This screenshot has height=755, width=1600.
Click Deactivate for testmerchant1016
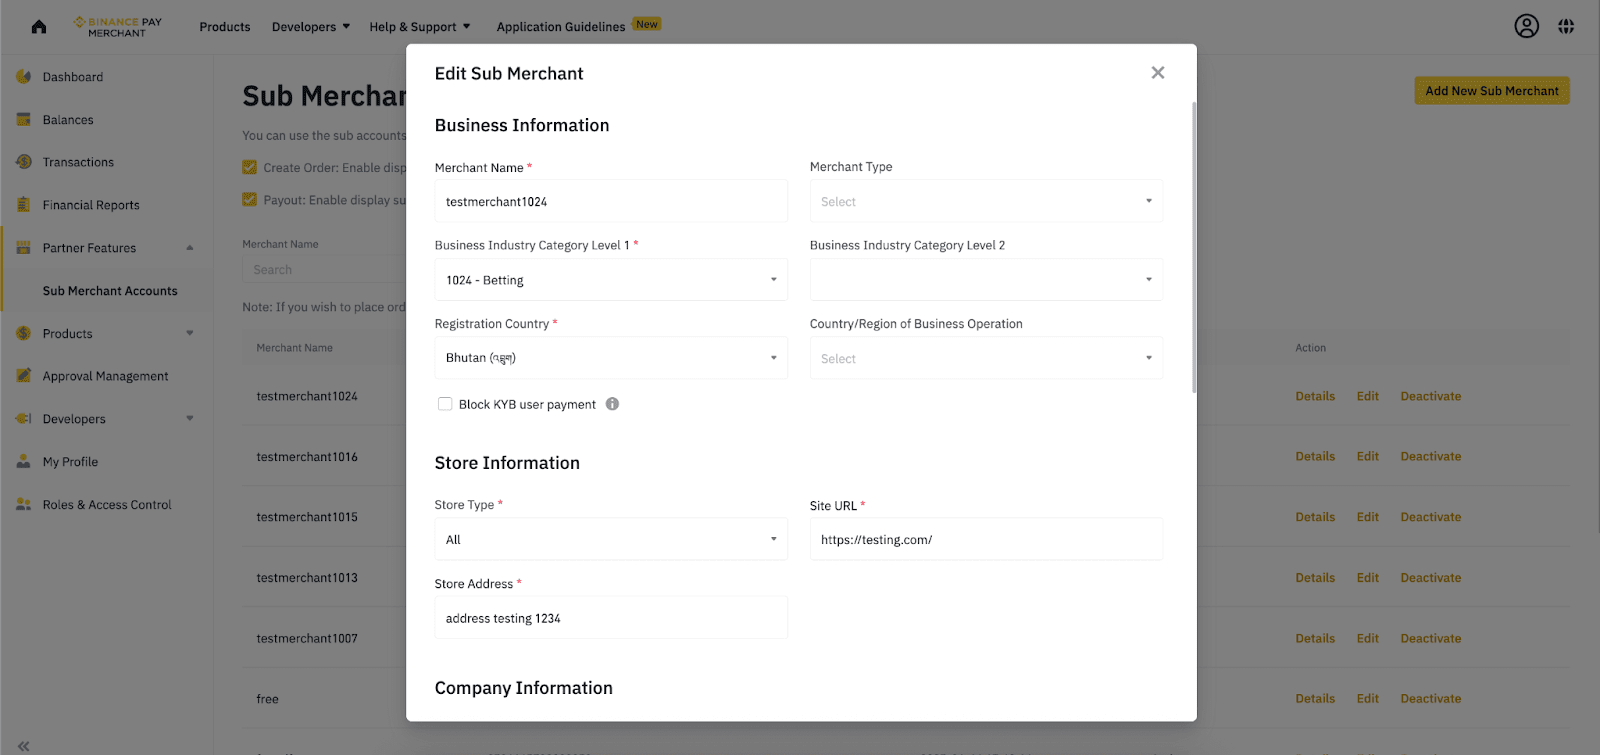pos(1430,457)
